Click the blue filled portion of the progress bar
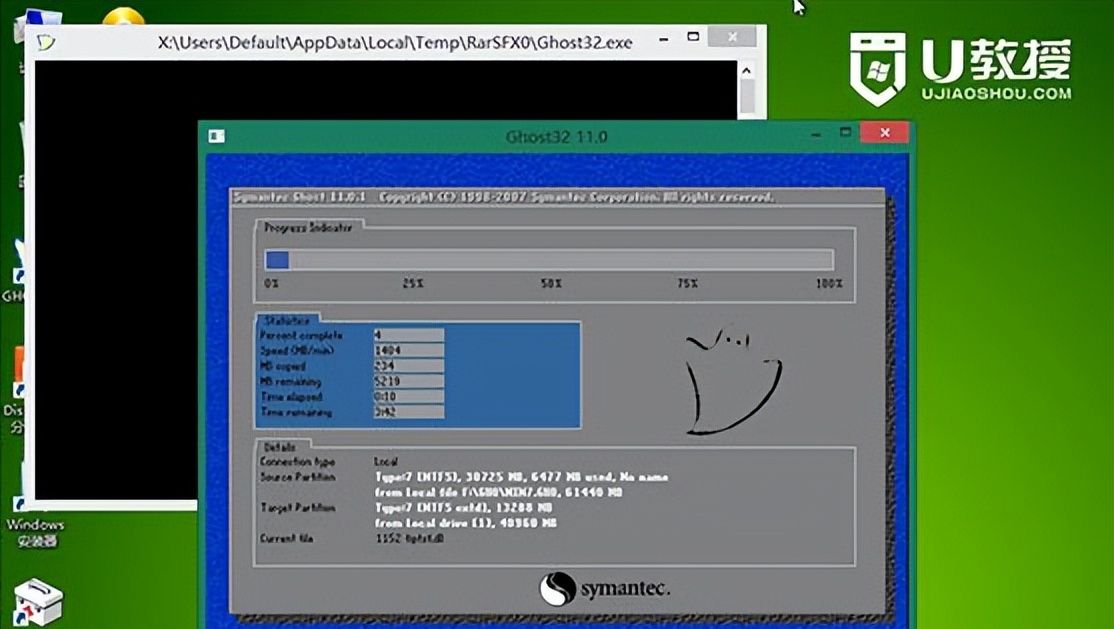The height and width of the screenshot is (629, 1114). [x=277, y=259]
